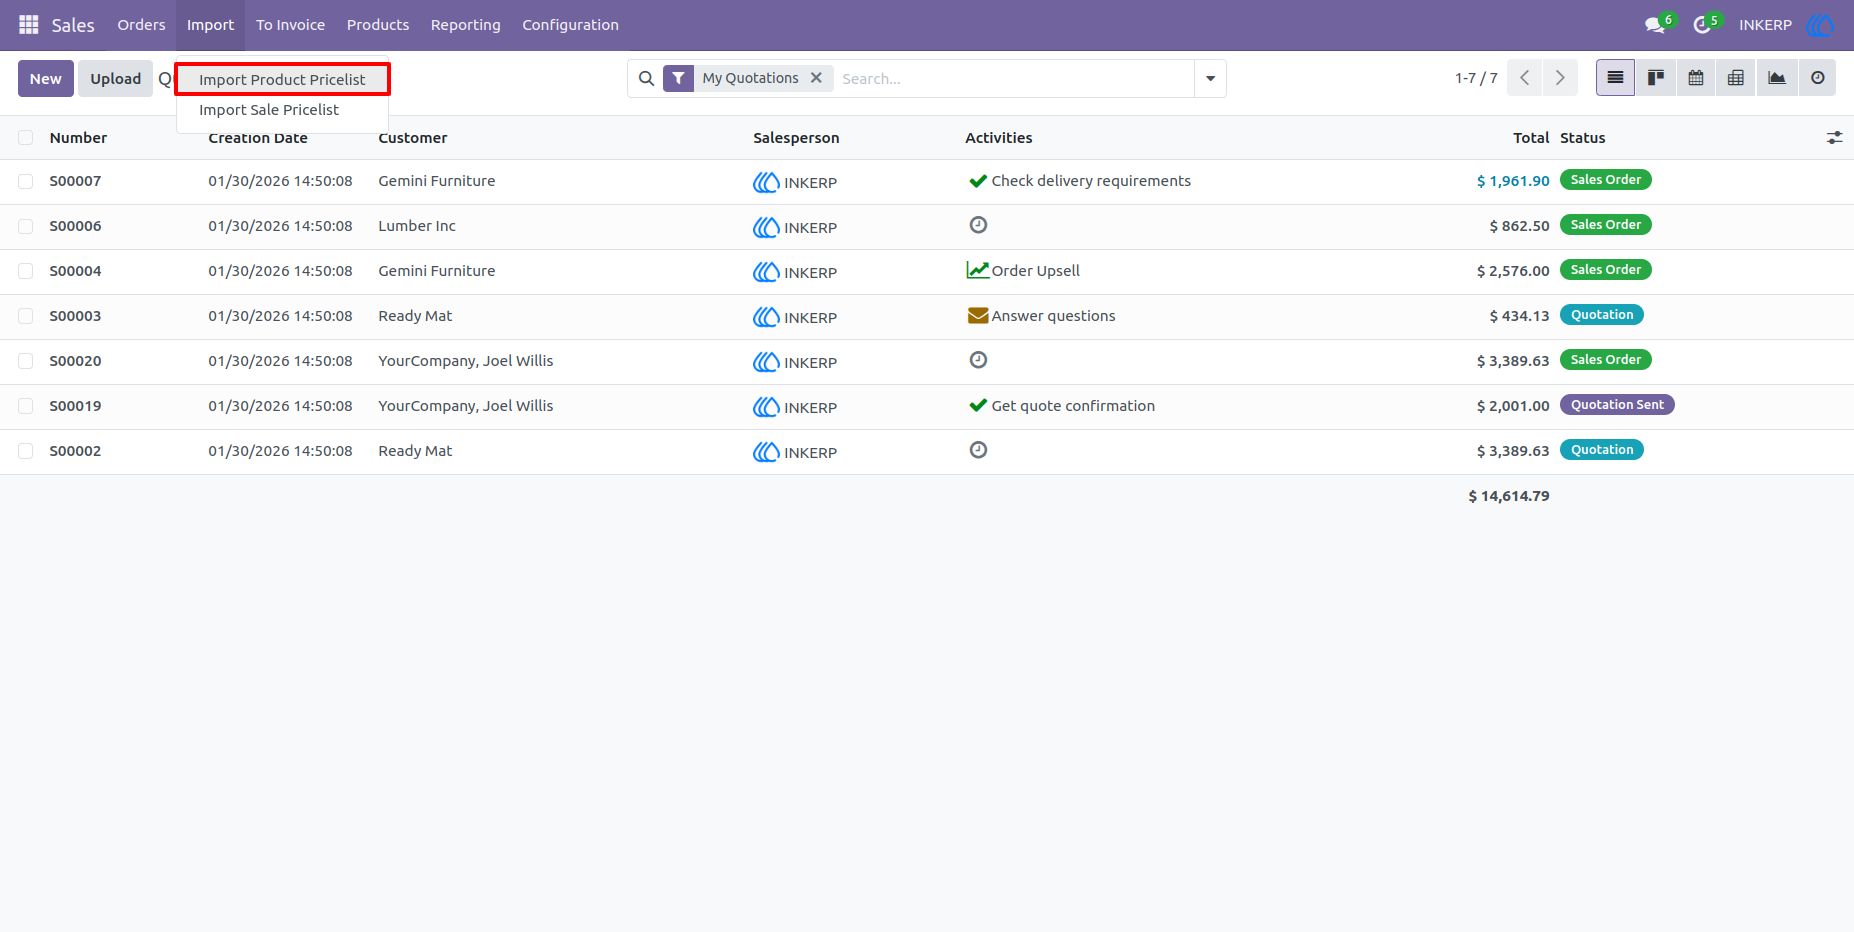This screenshot has width=1854, height=932.
Task: Switch to kanban view
Action: point(1656,78)
